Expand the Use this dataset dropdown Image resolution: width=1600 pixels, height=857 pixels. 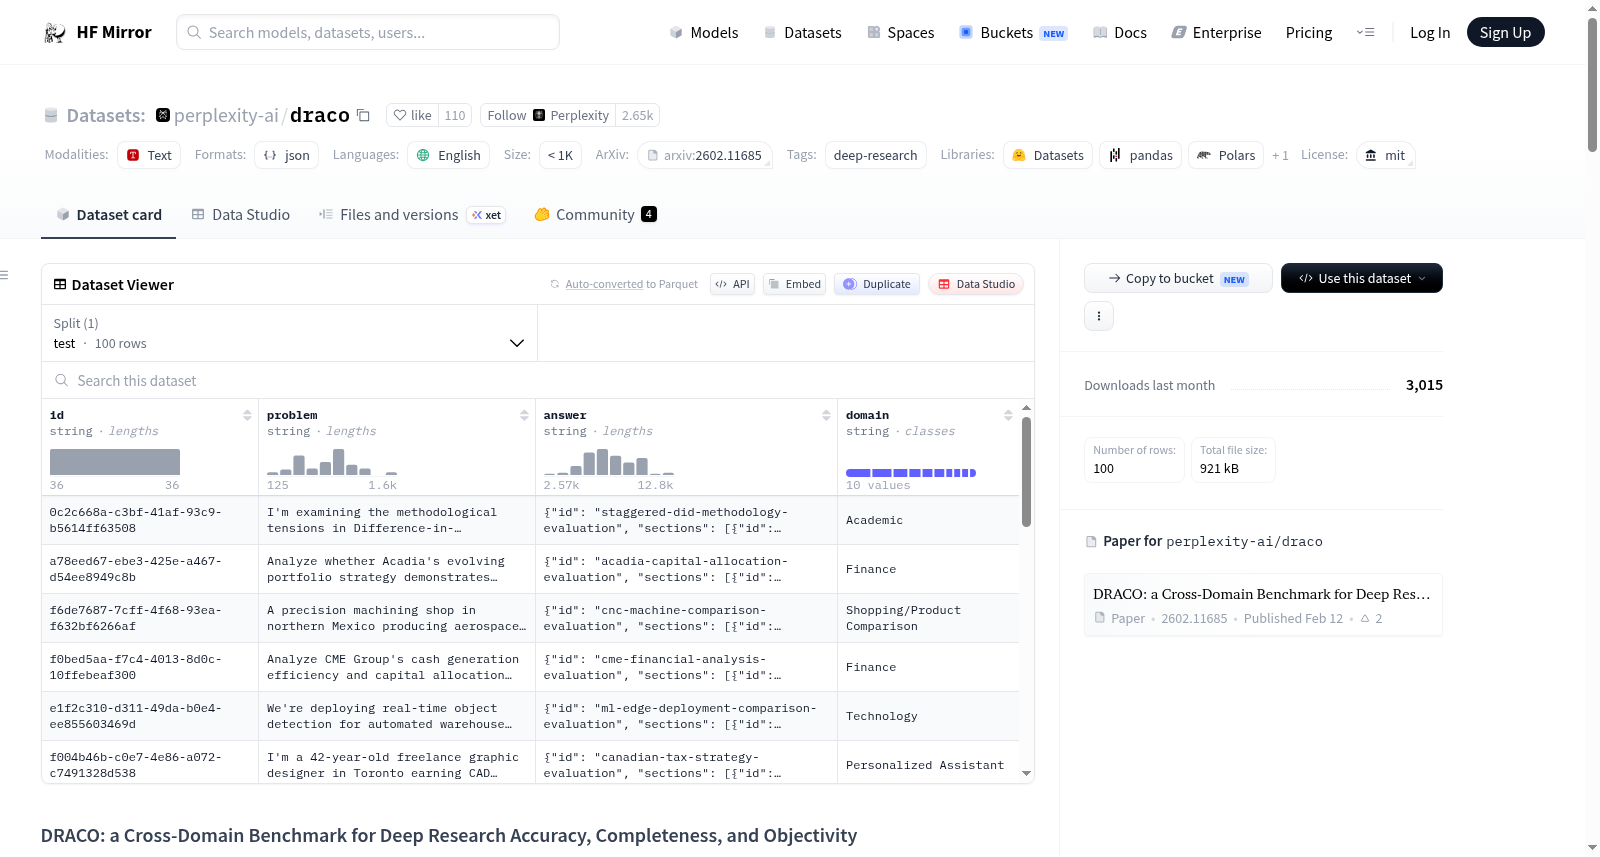[x=1362, y=278]
